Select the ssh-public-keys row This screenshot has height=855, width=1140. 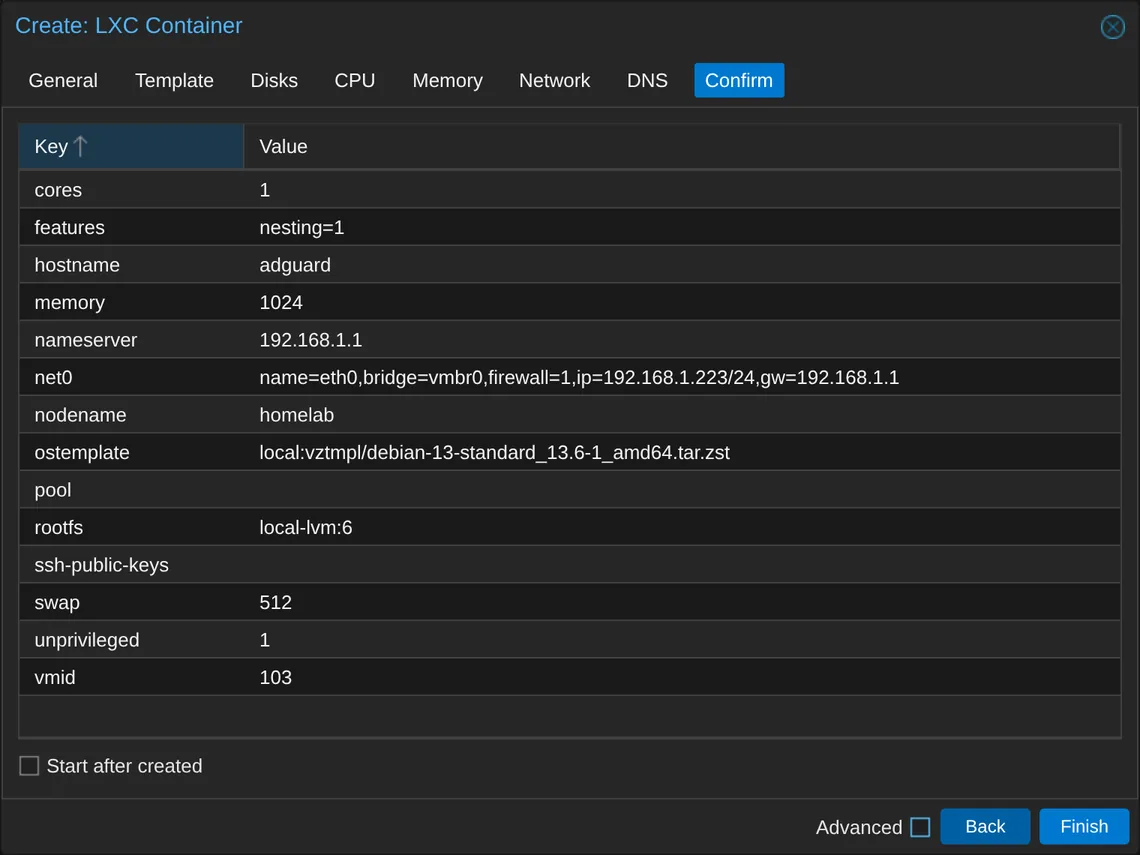click(x=569, y=565)
